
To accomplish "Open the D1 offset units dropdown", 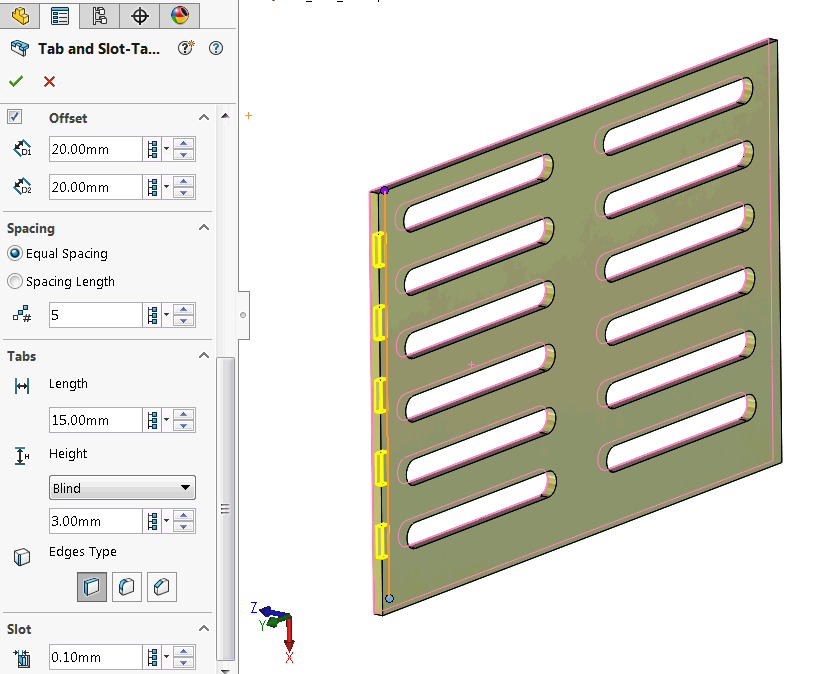I will click(166, 149).
